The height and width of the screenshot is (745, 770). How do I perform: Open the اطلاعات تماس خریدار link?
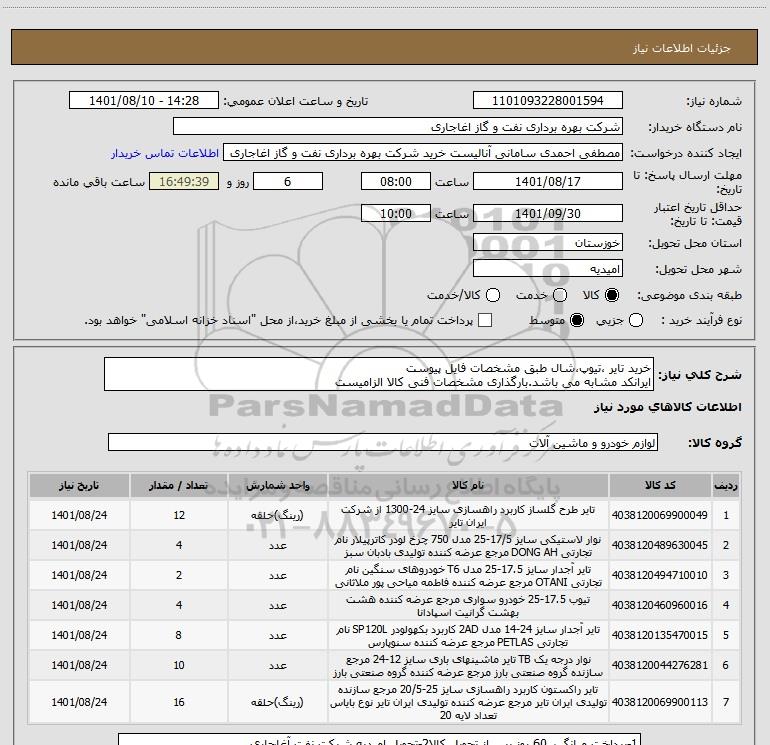click(x=165, y=153)
